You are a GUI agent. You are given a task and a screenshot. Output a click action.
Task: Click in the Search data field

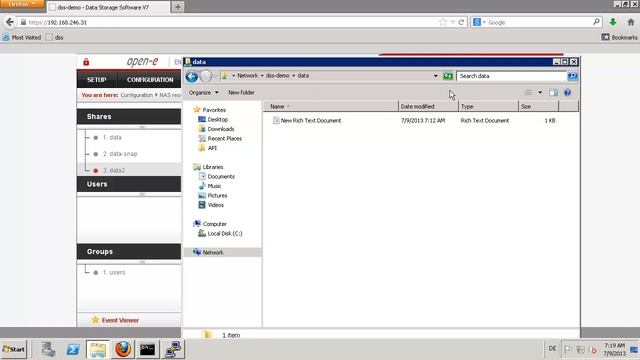512,76
